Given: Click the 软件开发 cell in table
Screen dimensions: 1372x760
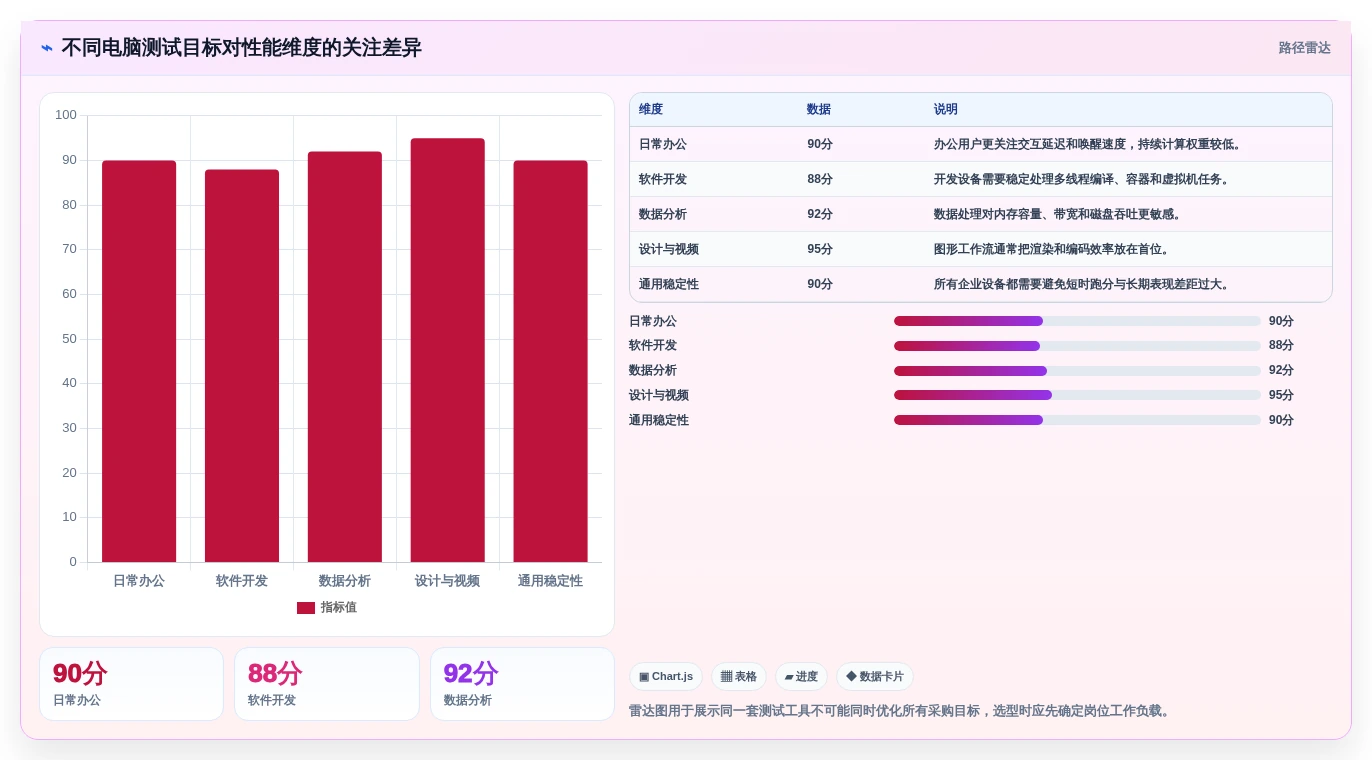Looking at the screenshot, I should 663,179.
